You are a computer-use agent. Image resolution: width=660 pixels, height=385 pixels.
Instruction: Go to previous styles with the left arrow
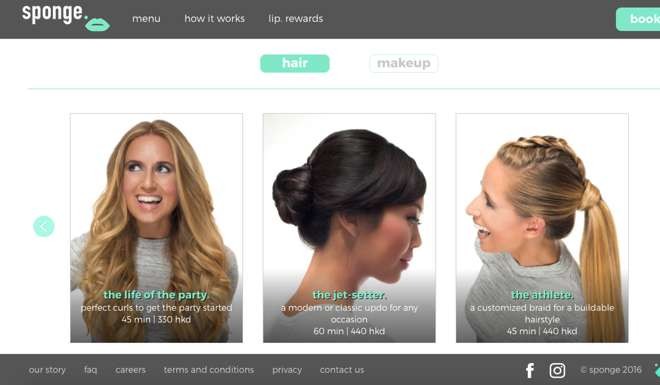(x=44, y=226)
